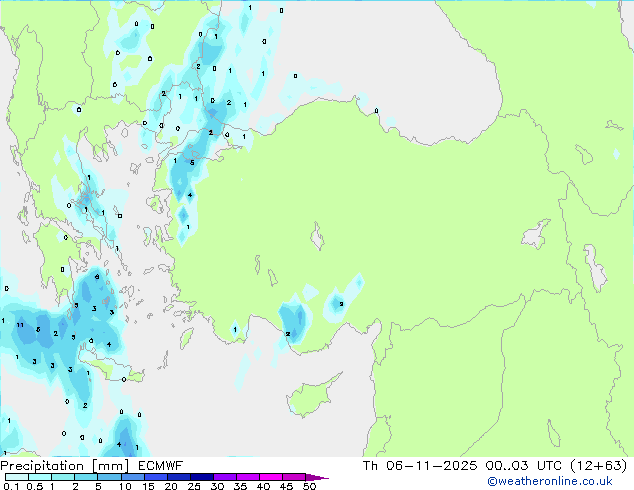634x490 pixels.
Task: Click the legend label '0.5'
Action: click(x=35, y=486)
